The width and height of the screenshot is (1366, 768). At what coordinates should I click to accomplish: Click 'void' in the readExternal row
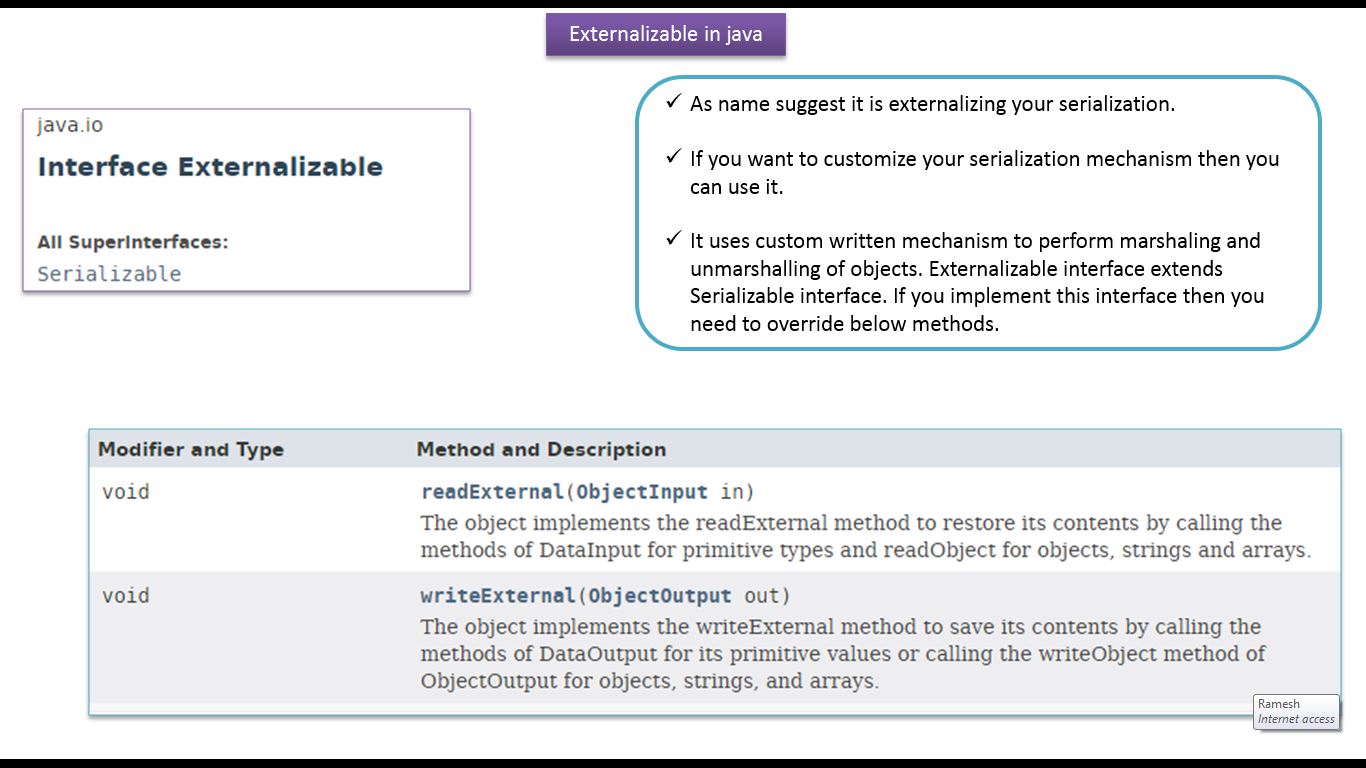coord(126,492)
